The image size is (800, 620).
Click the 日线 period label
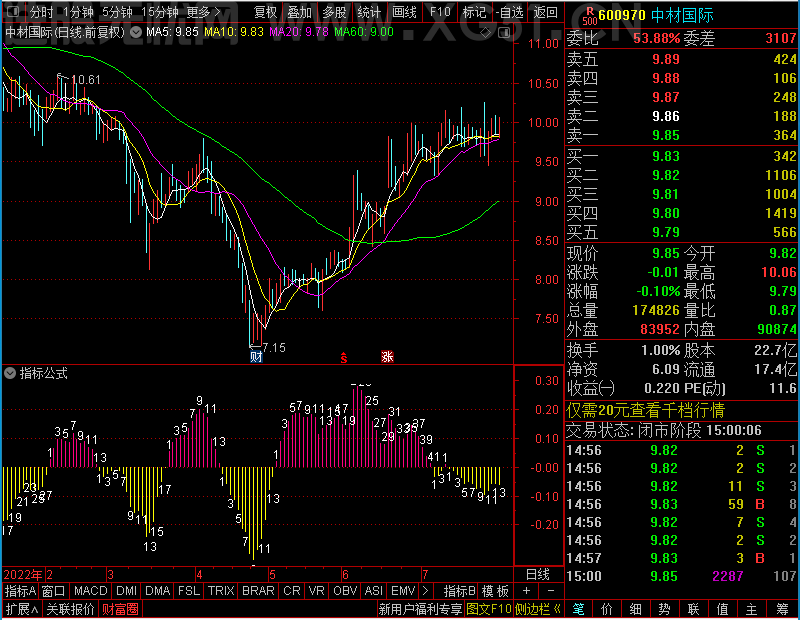(538, 575)
